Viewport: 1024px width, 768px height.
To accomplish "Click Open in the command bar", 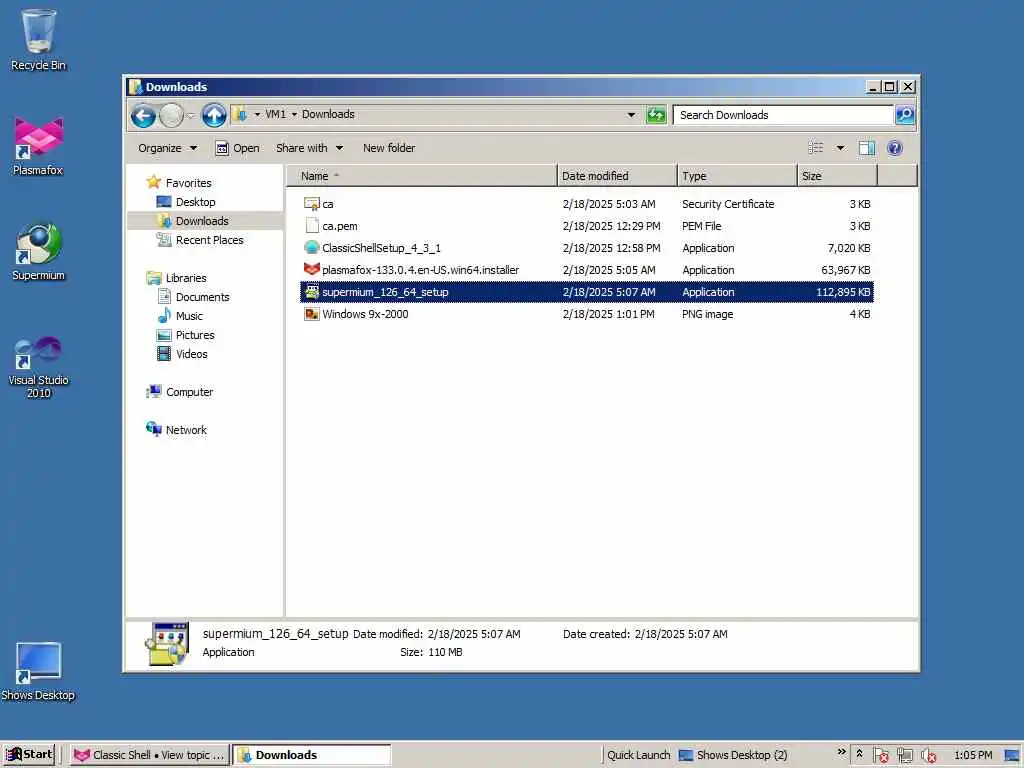I will (x=237, y=148).
